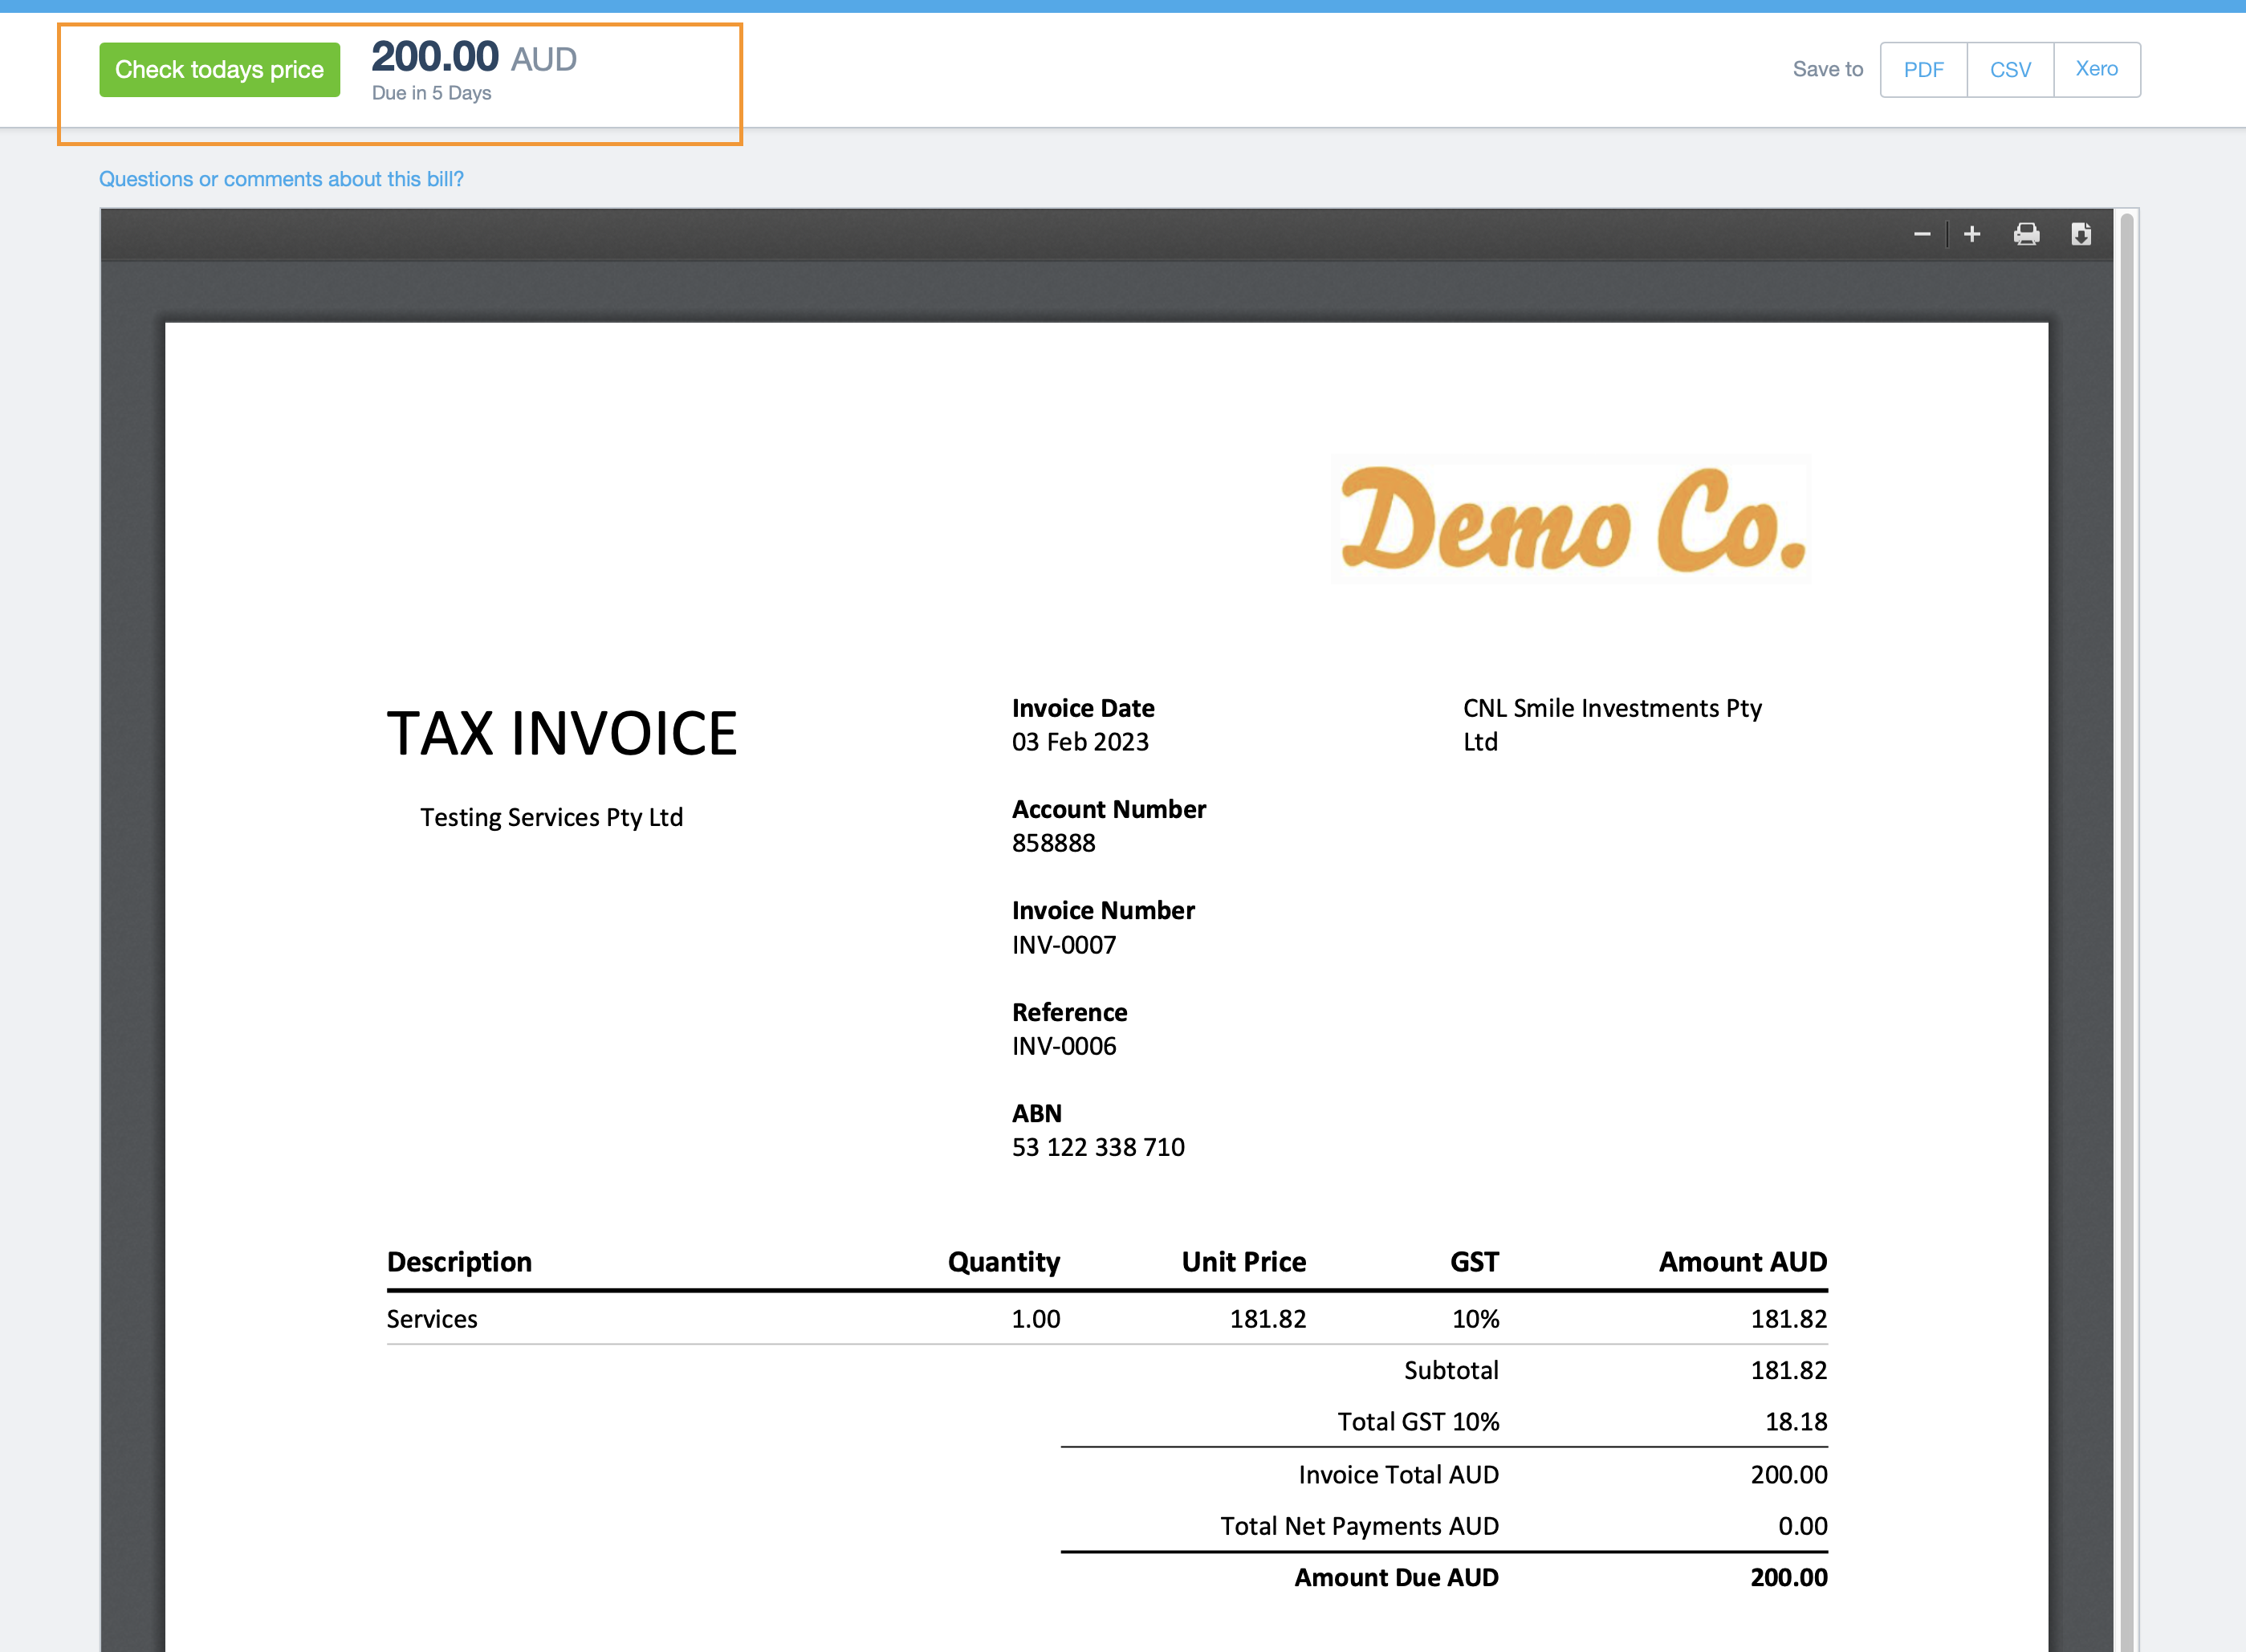Image resolution: width=2246 pixels, height=1652 pixels.
Task: Send the bill to Xero
Action: pyautogui.click(x=2096, y=70)
